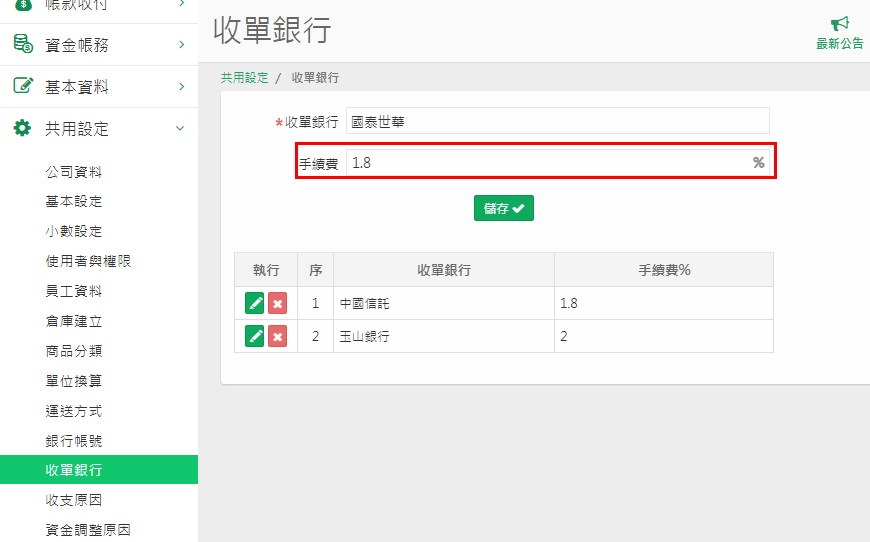This screenshot has width=870, height=542.
Task: Select the highlighted 收單銀行 sidebar item
Action: pyautogui.click(x=99, y=470)
